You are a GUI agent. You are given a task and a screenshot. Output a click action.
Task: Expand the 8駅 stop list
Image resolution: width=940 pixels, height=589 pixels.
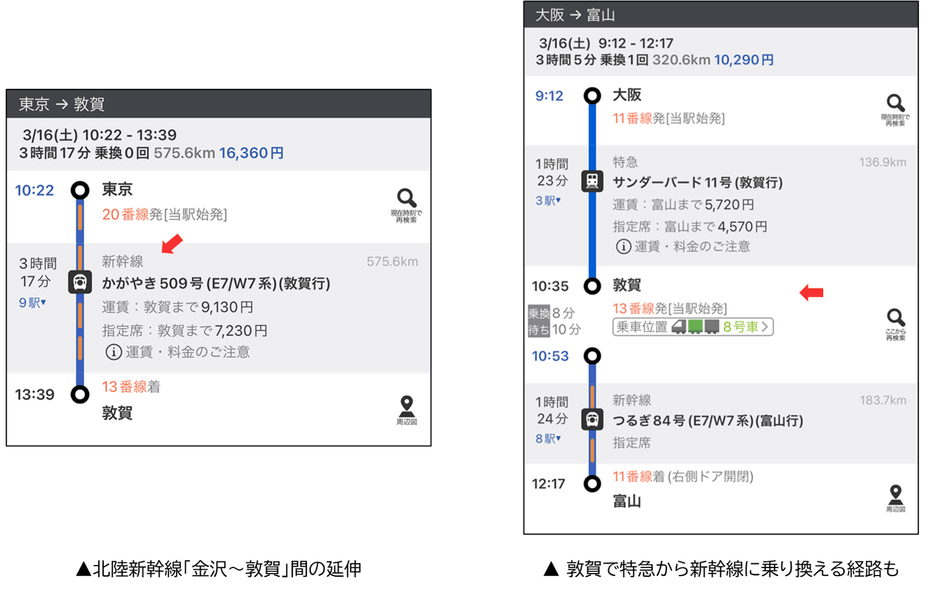tap(548, 439)
